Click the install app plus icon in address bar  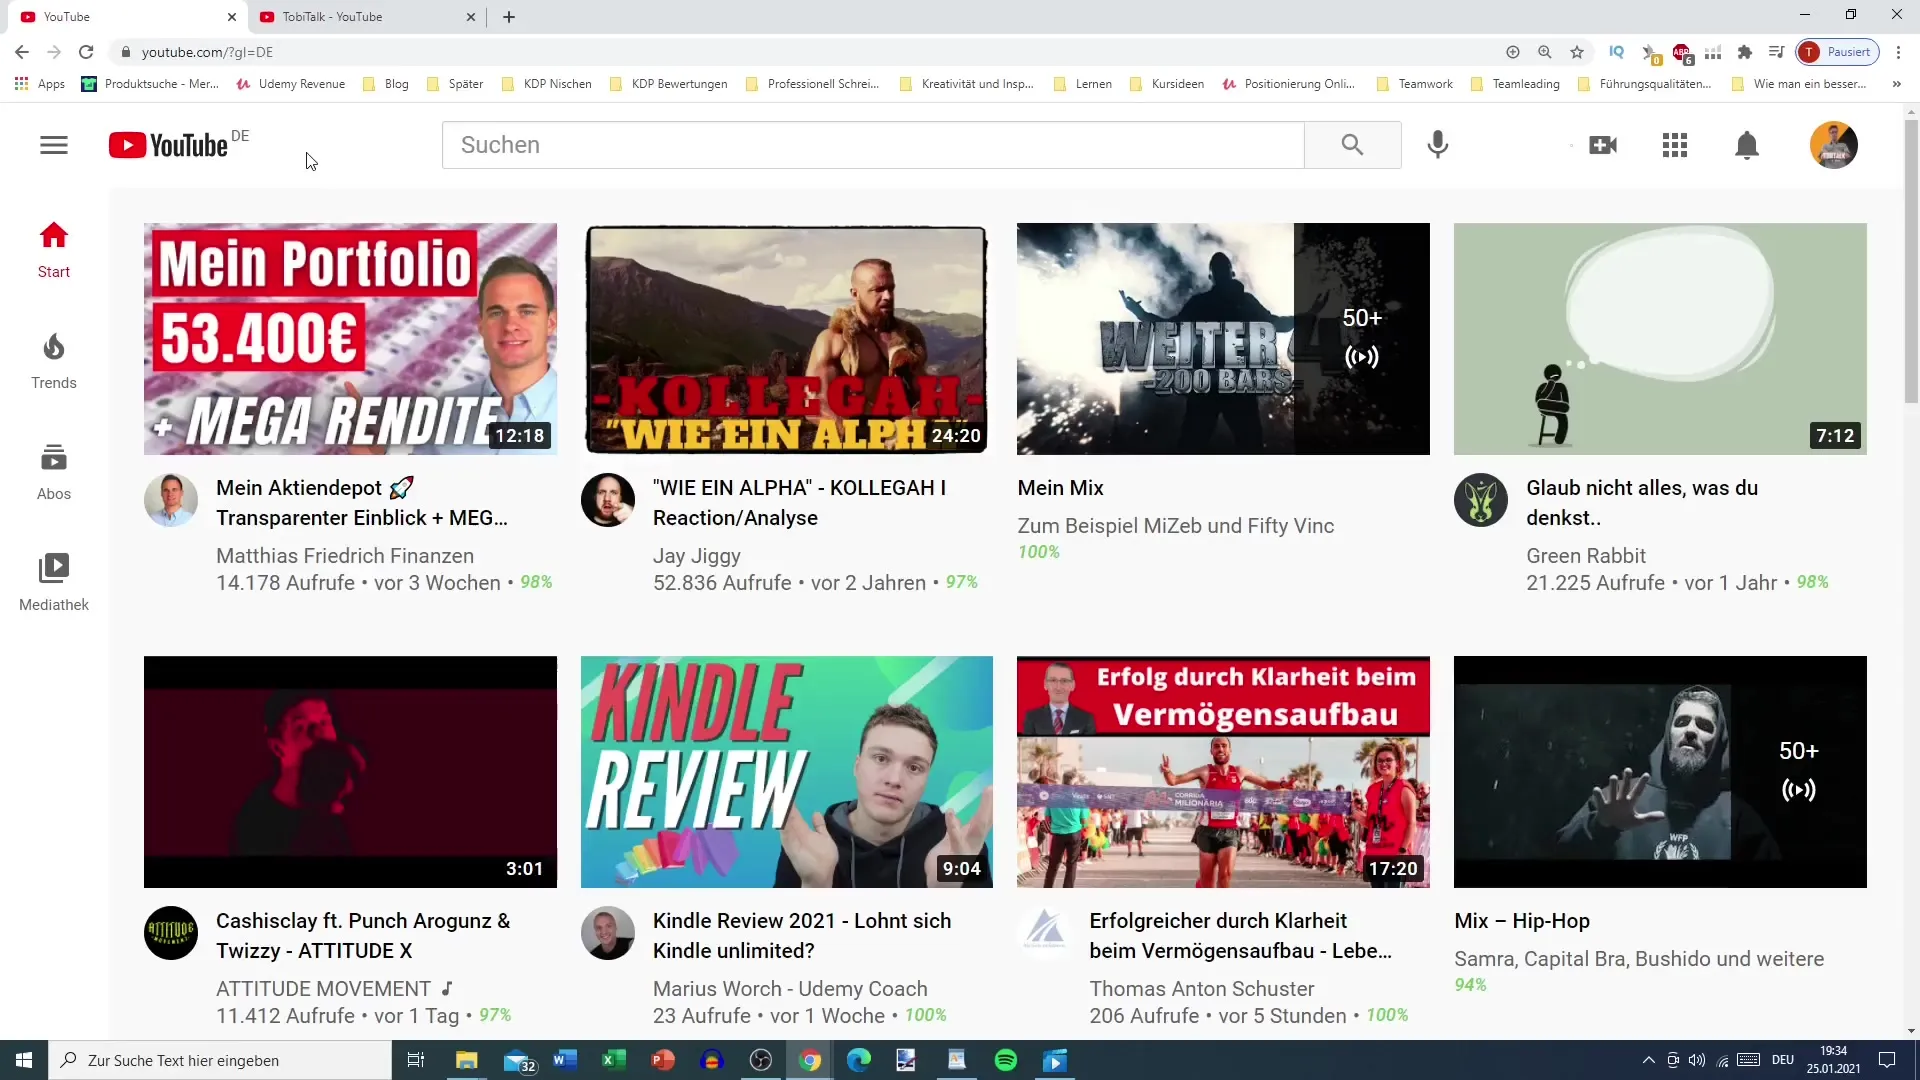click(x=1513, y=52)
